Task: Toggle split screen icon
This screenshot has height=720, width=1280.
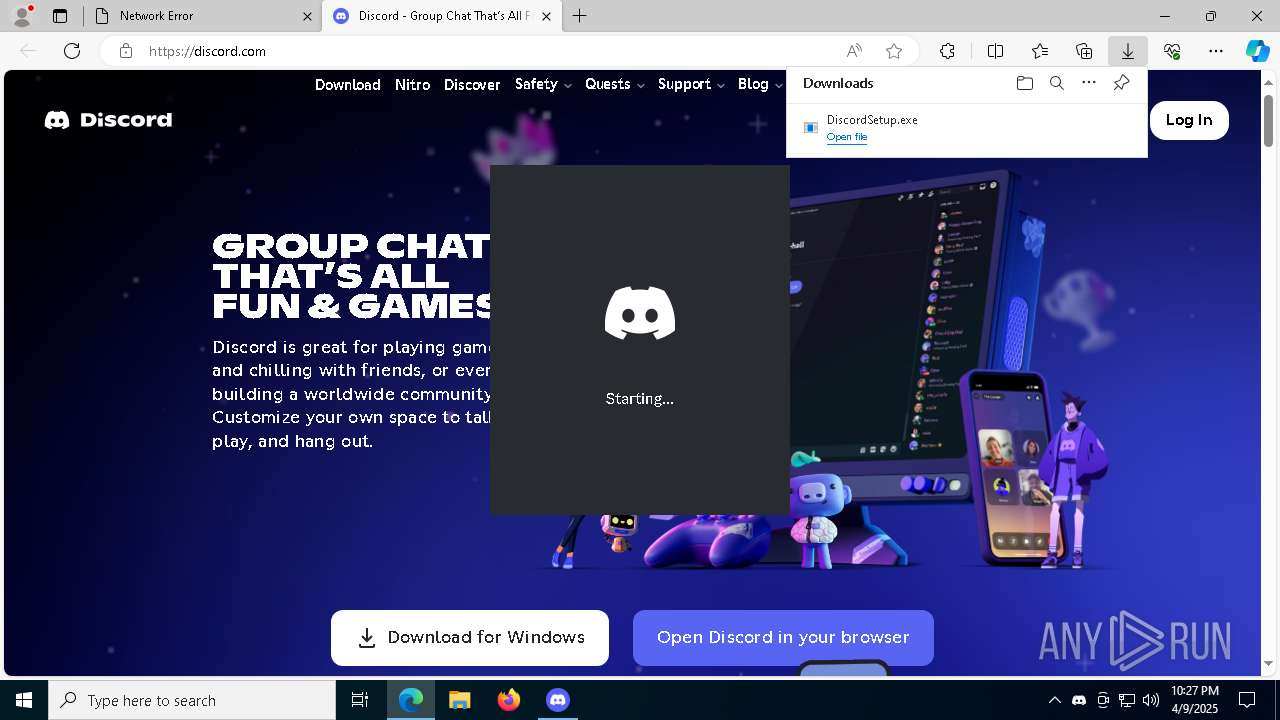Action: (996, 51)
